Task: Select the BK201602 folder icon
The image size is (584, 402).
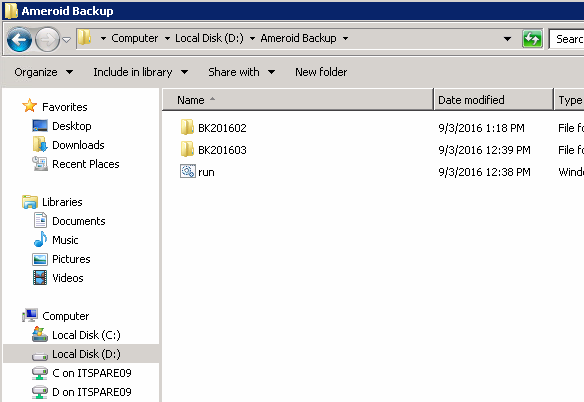Action: click(187, 127)
